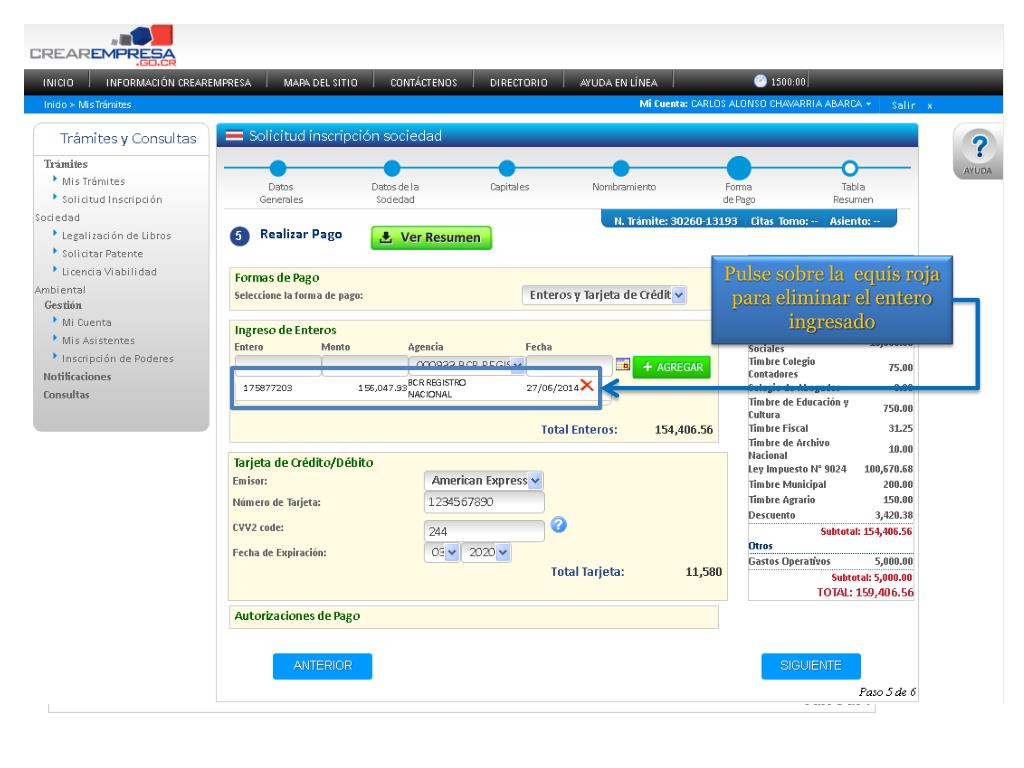1024x768 pixels.
Task: Click the Datos de la Sociedad step circle
Action: (392, 168)
